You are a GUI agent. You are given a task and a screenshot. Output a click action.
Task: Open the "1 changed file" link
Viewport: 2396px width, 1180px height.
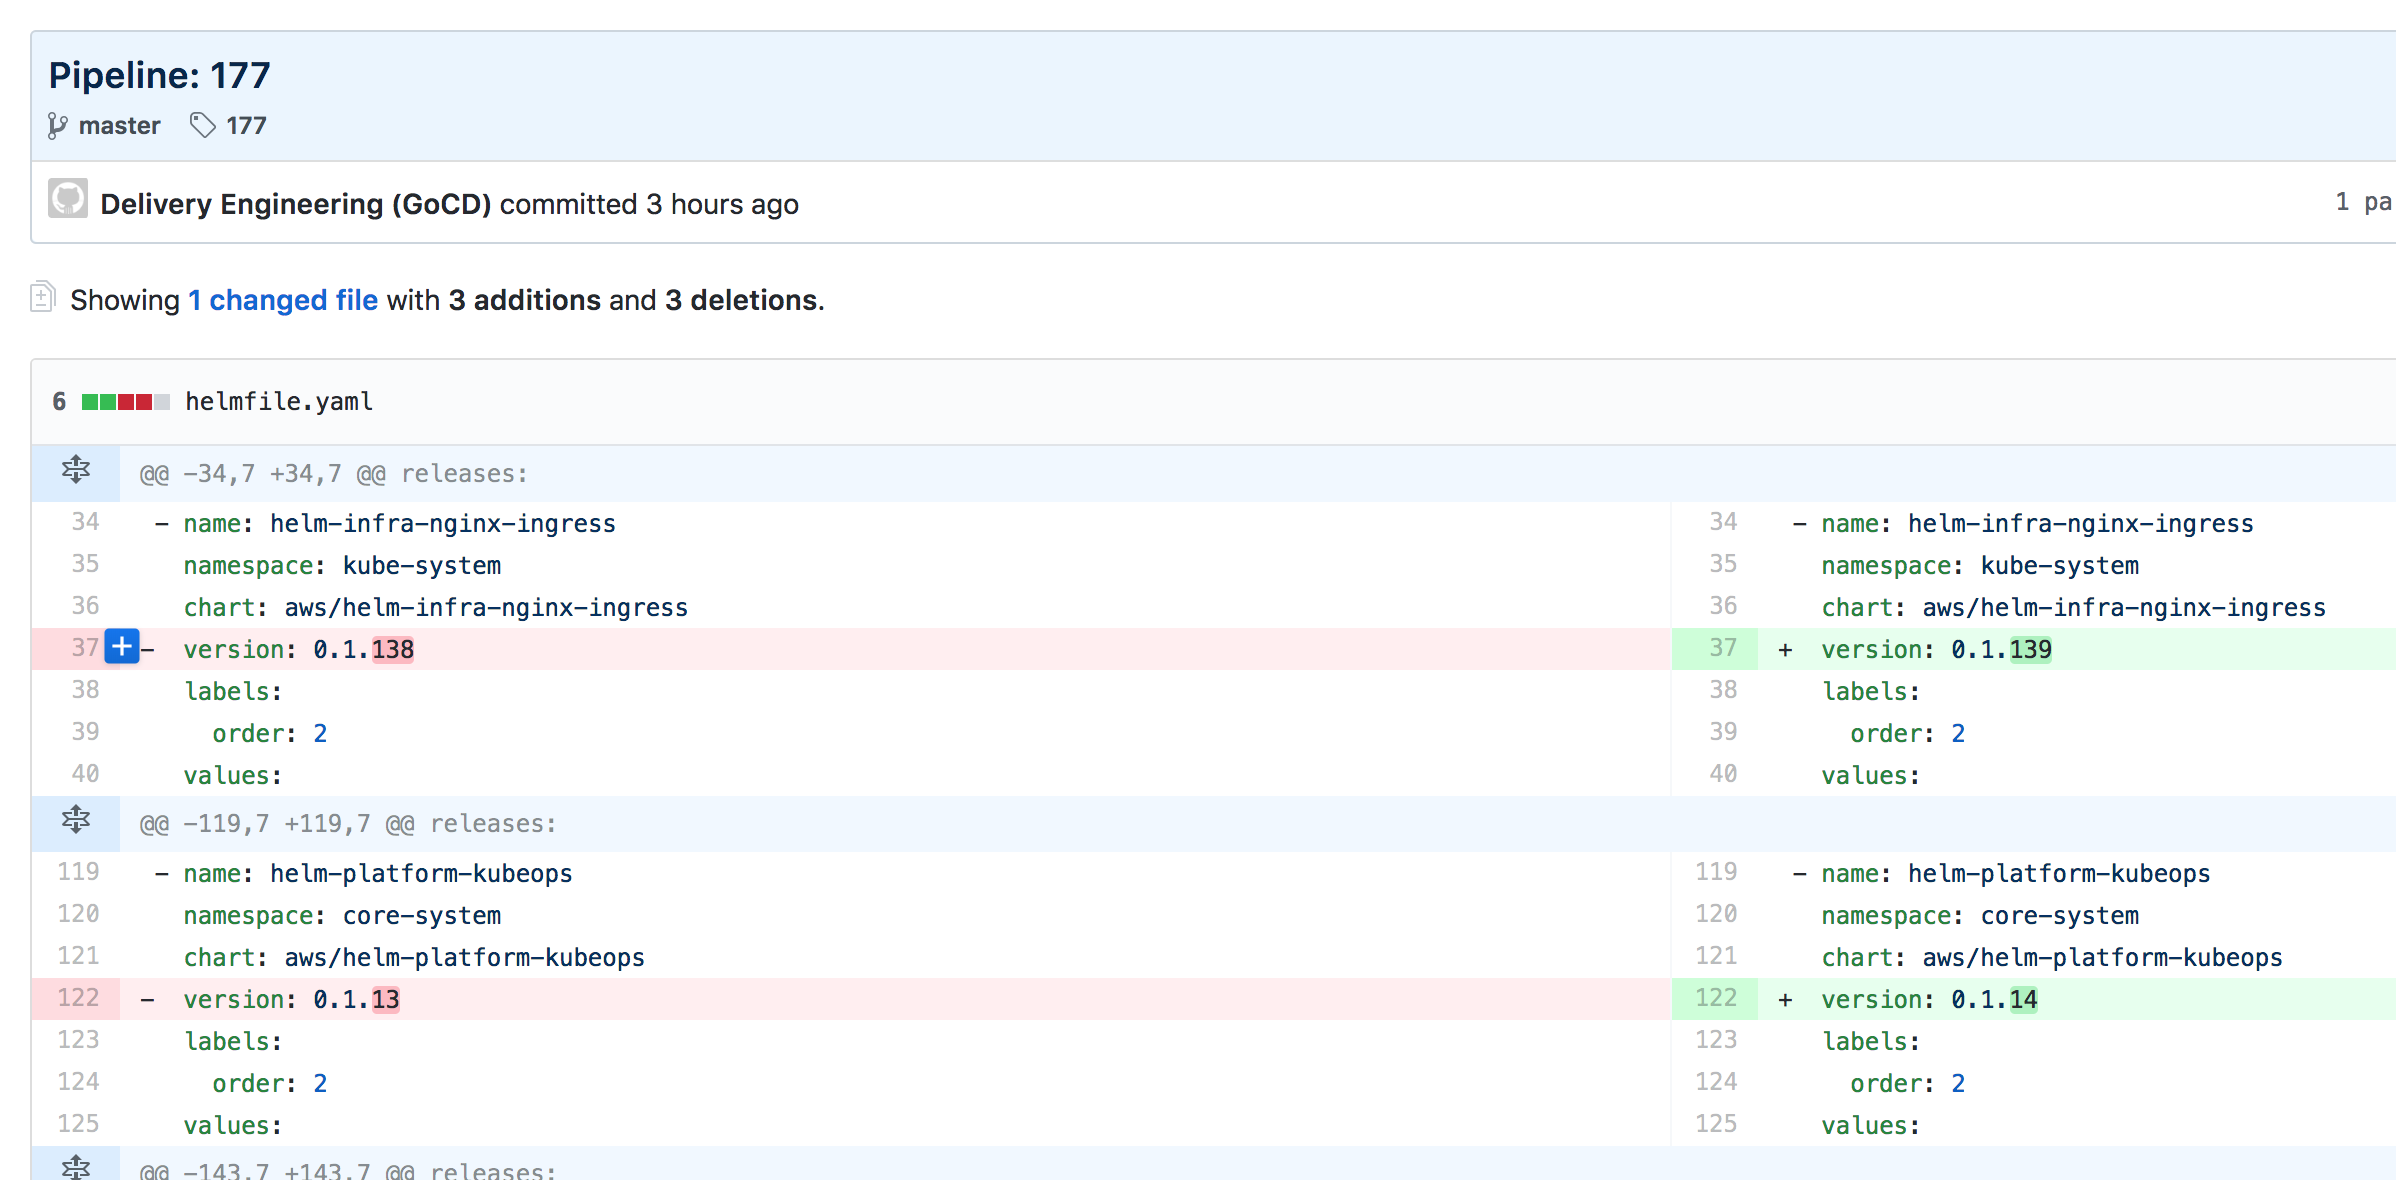283,299
